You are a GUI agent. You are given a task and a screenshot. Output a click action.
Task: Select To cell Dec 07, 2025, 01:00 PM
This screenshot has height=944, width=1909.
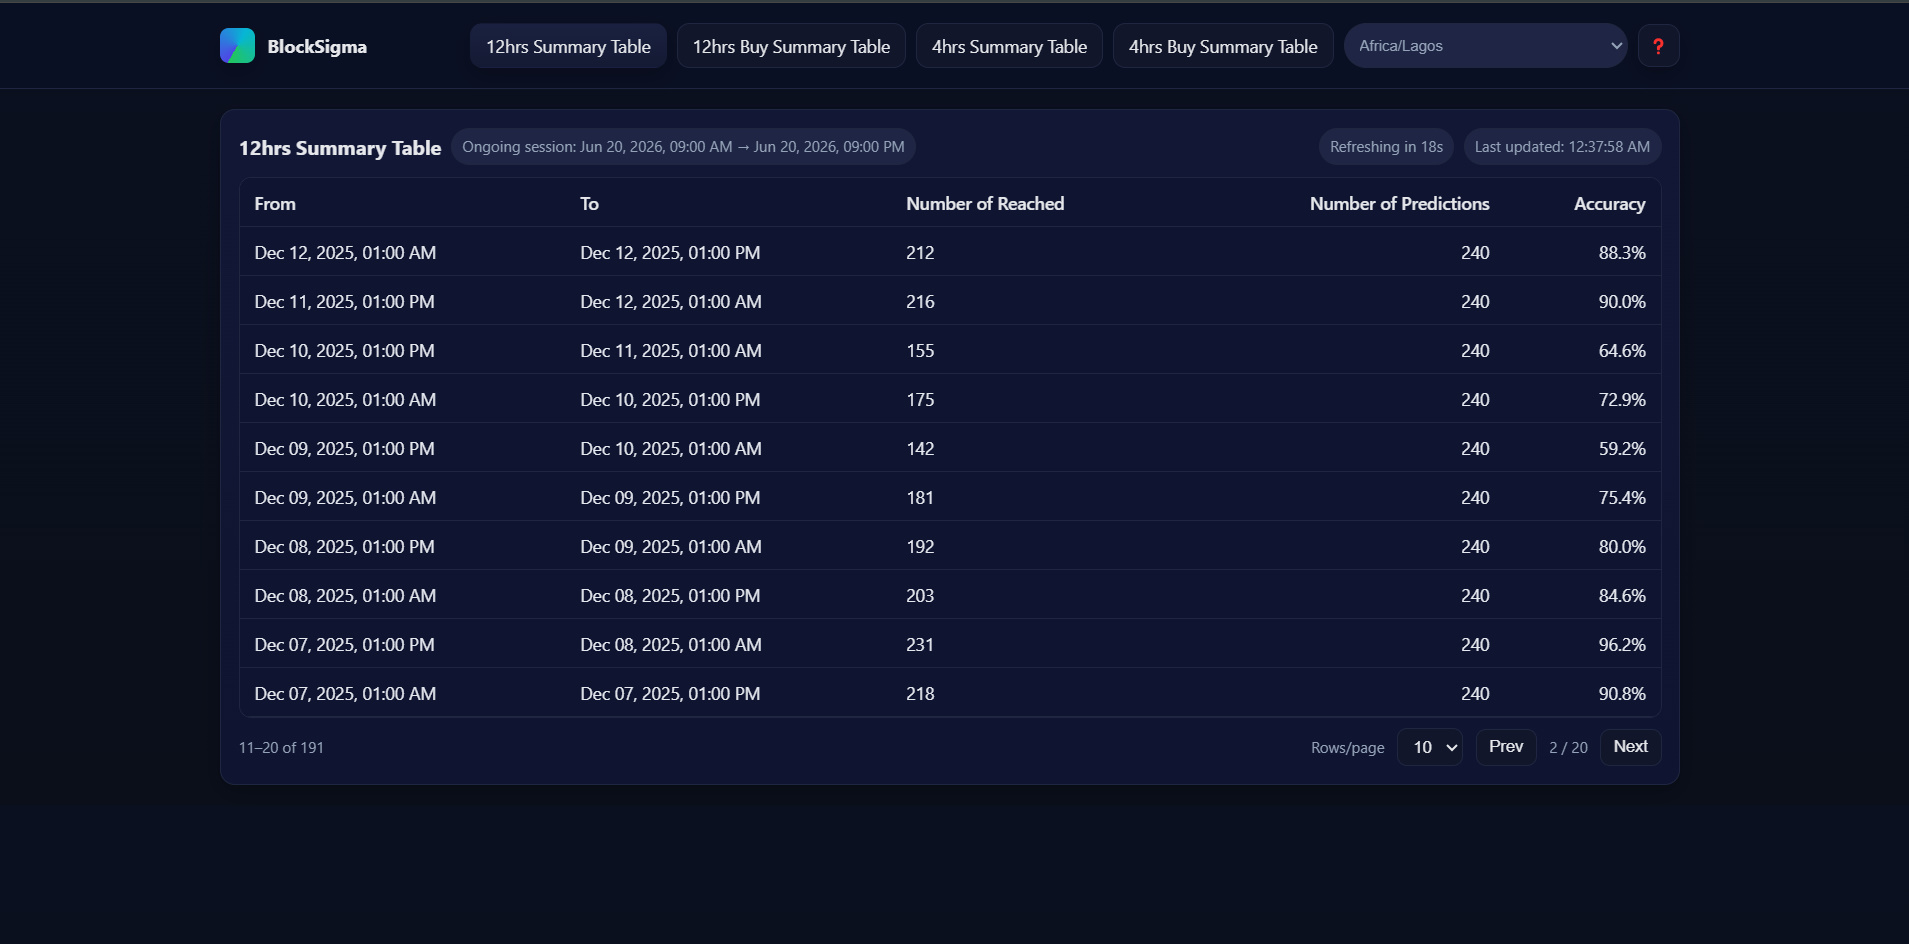(x=670, y=694)
